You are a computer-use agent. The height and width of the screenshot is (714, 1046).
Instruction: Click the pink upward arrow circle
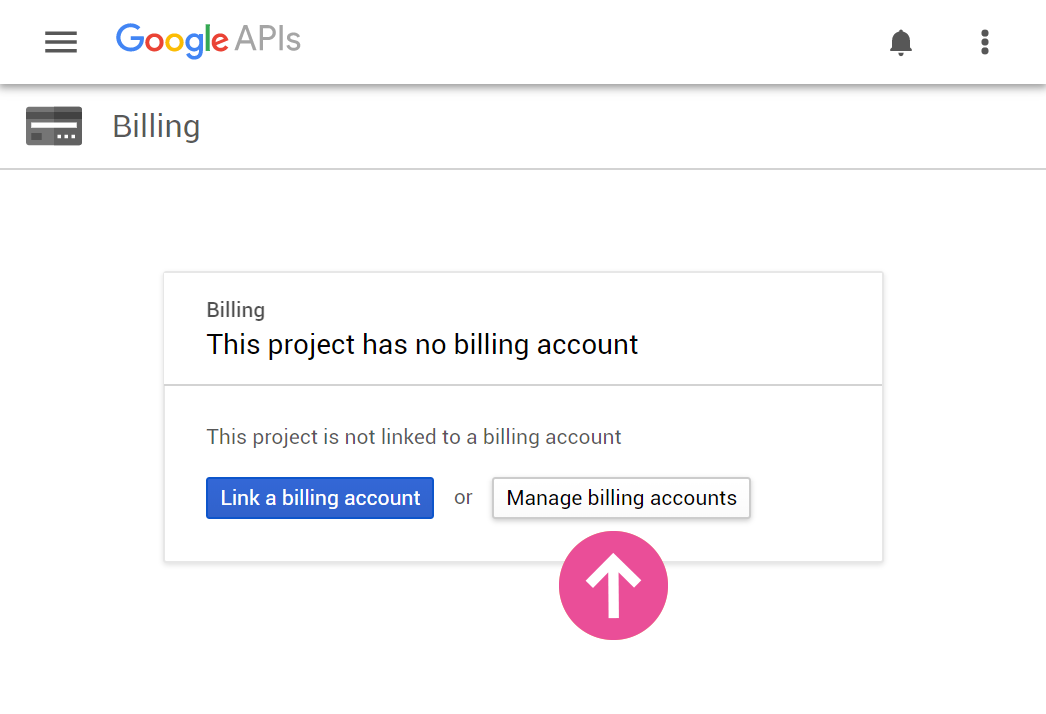(613, 585)
